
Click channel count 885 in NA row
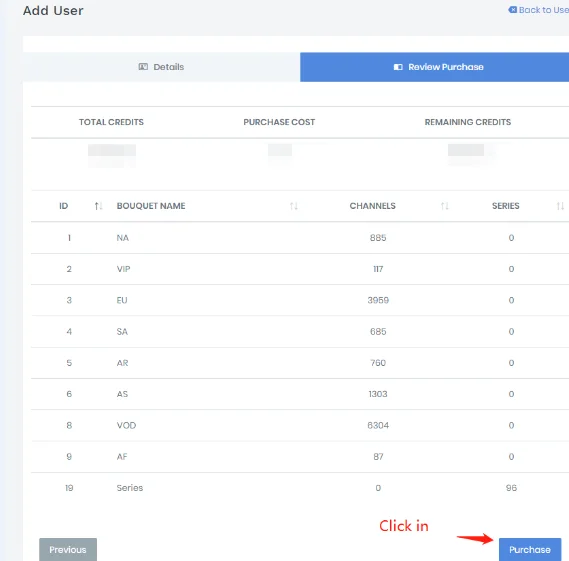click(x=378, y=238)
